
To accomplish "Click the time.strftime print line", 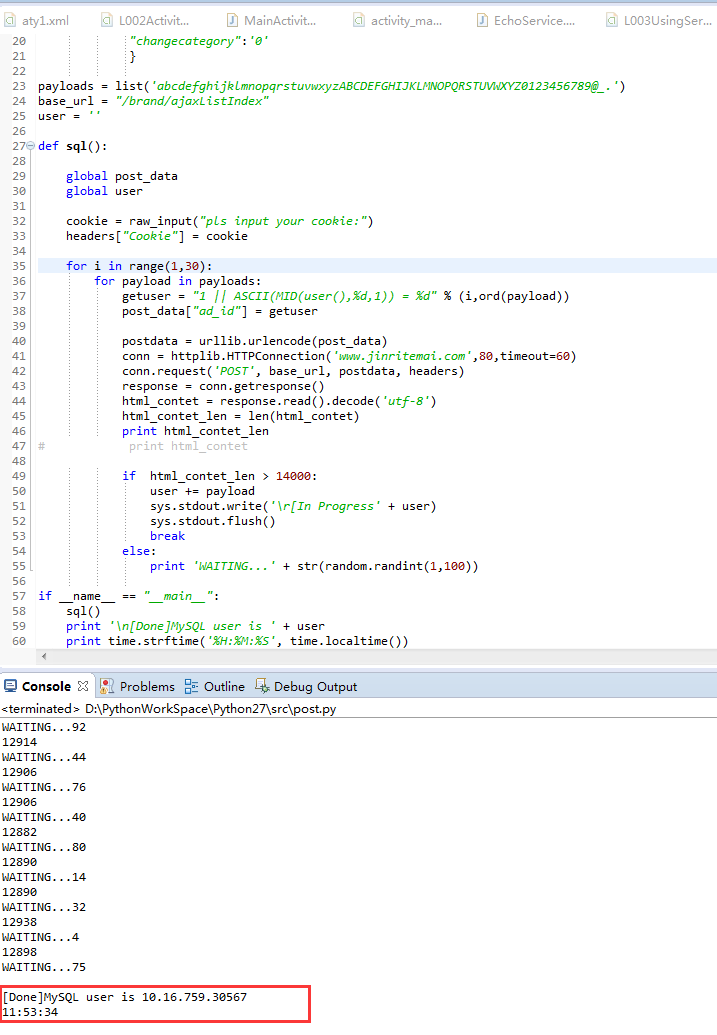I will pos(237,641).
